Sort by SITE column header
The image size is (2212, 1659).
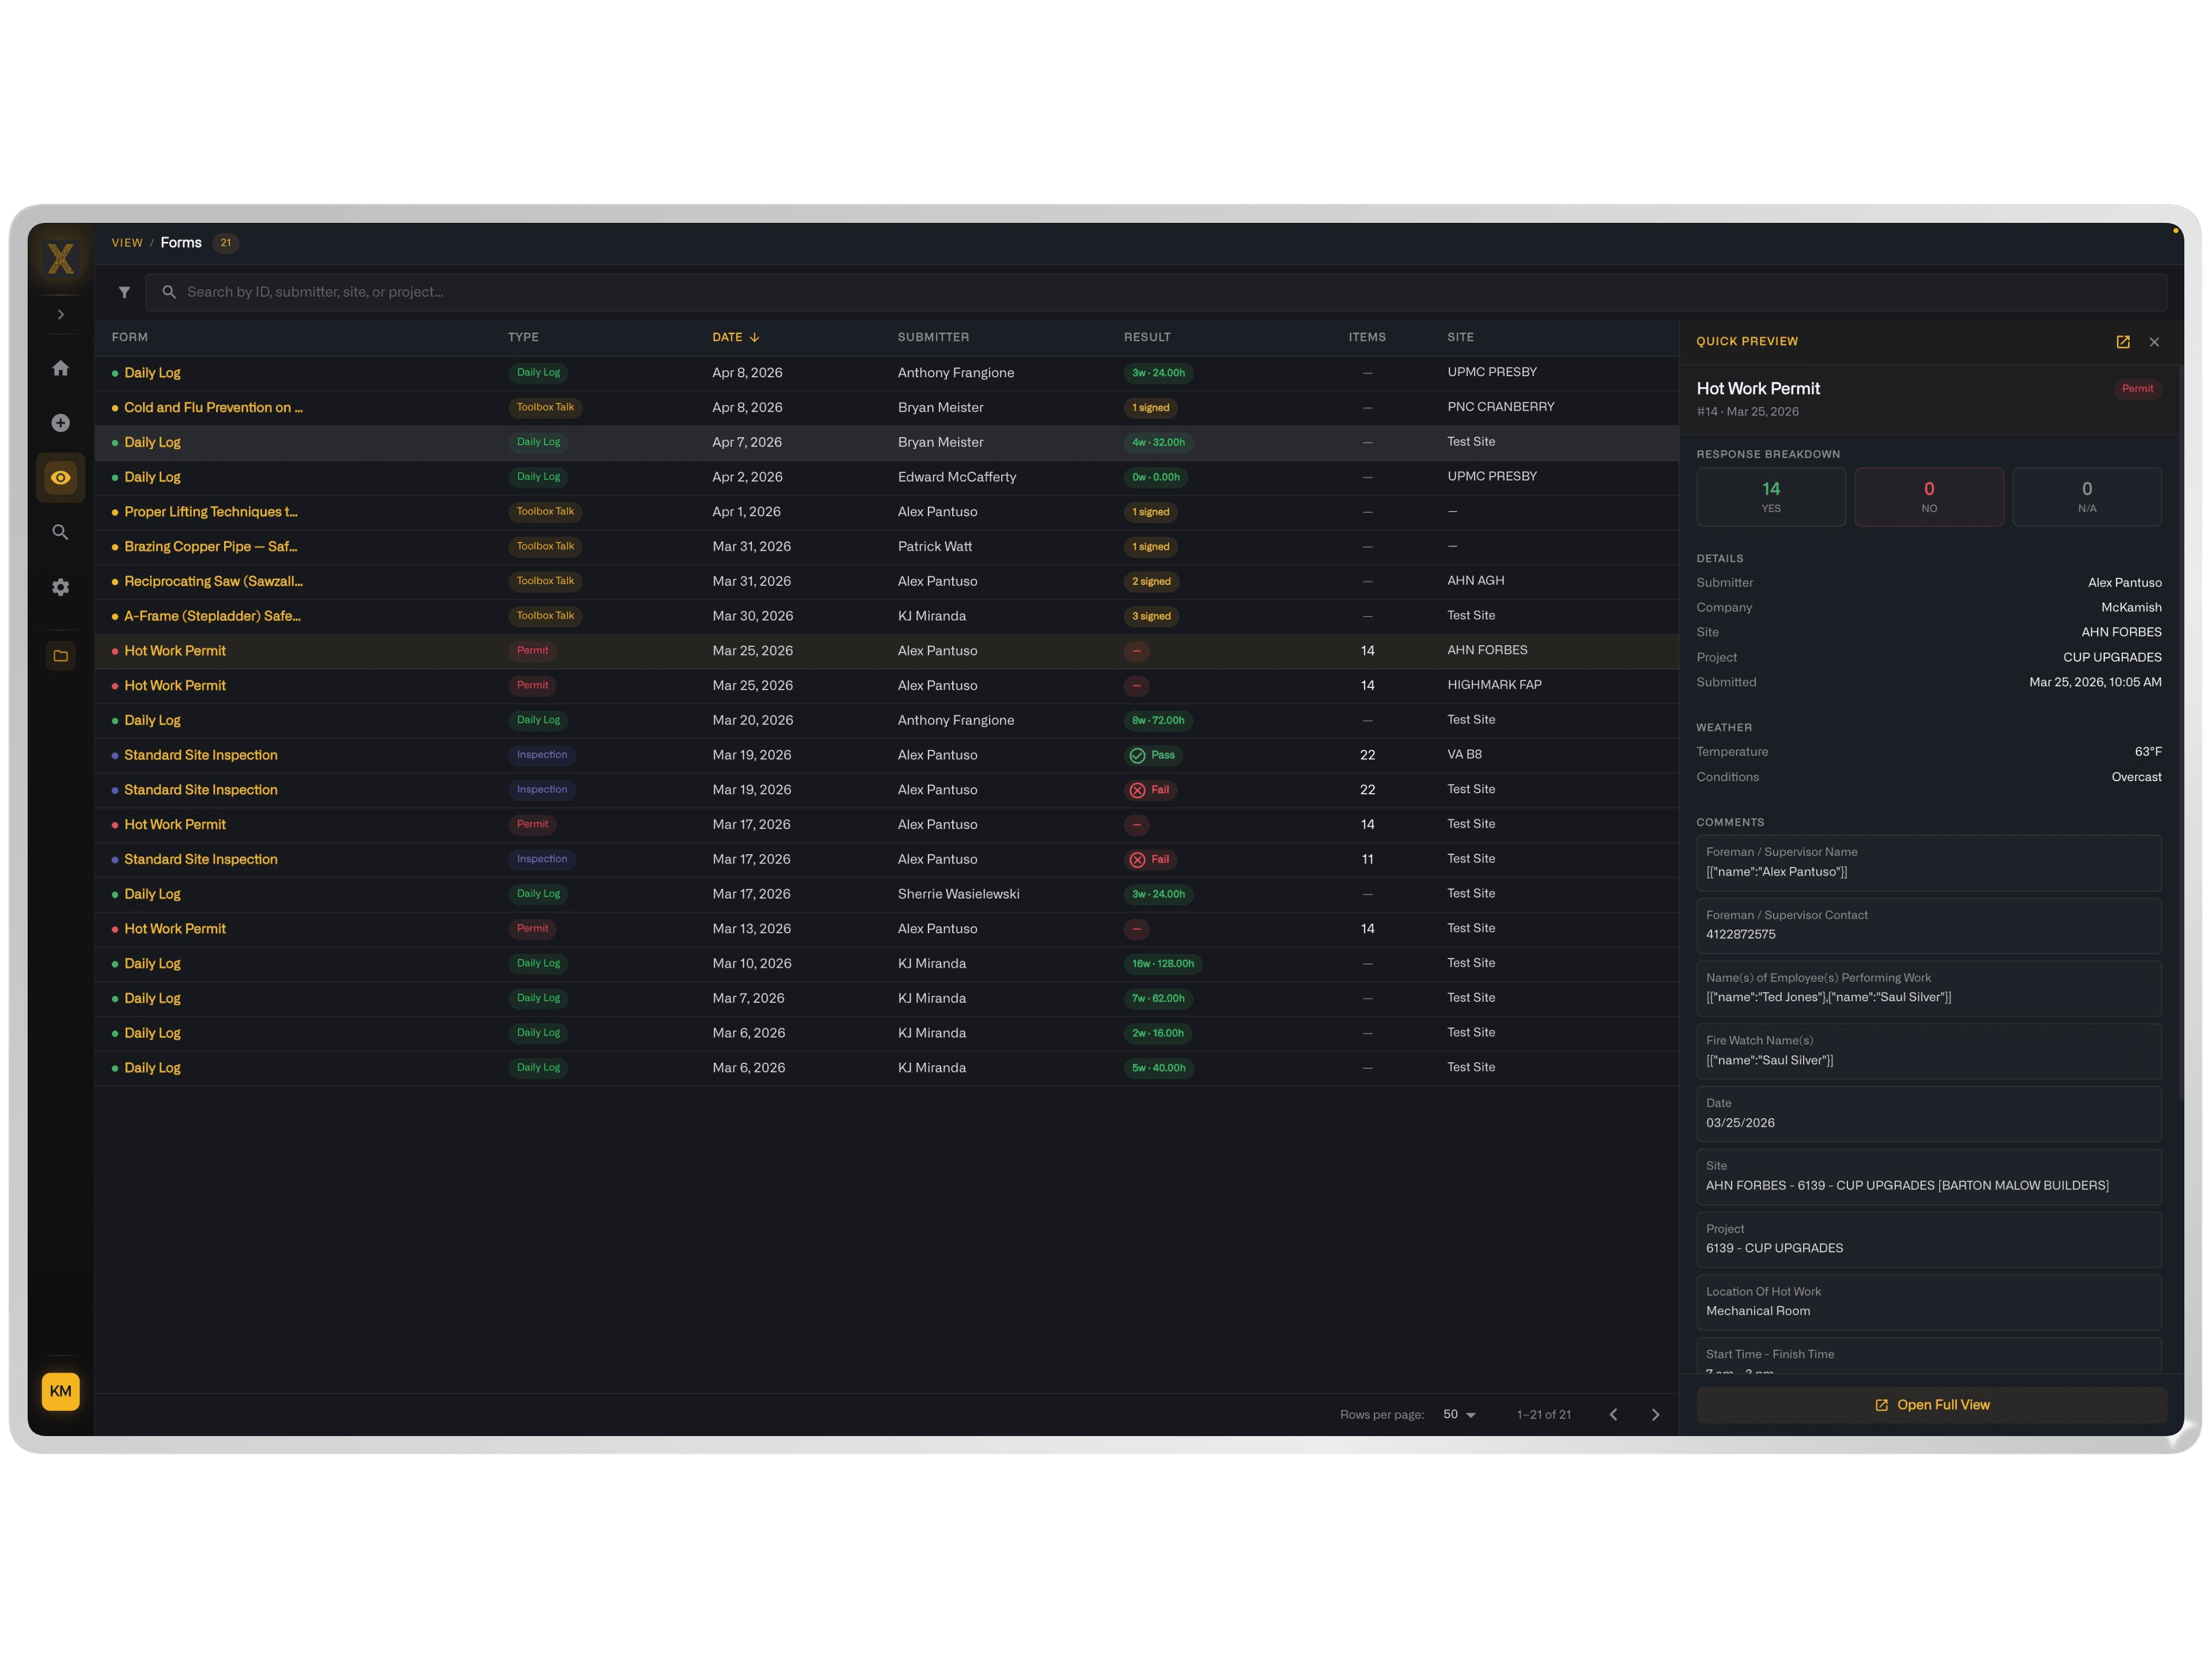pyautogui.click(x=1460, y=338)
